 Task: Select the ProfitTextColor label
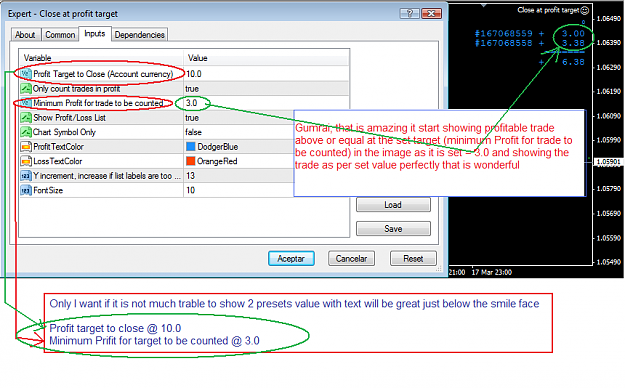[x=59, y=147]
